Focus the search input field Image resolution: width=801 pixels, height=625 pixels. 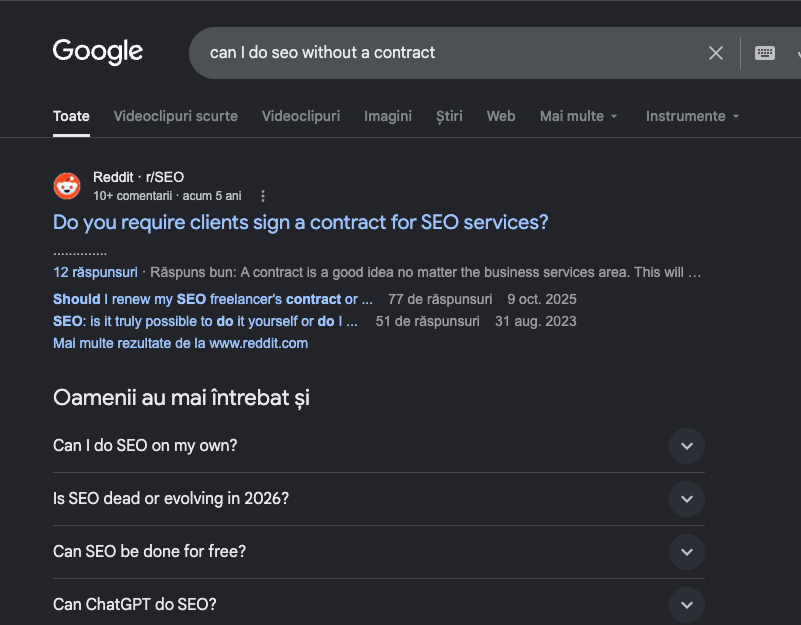(450, 53)
